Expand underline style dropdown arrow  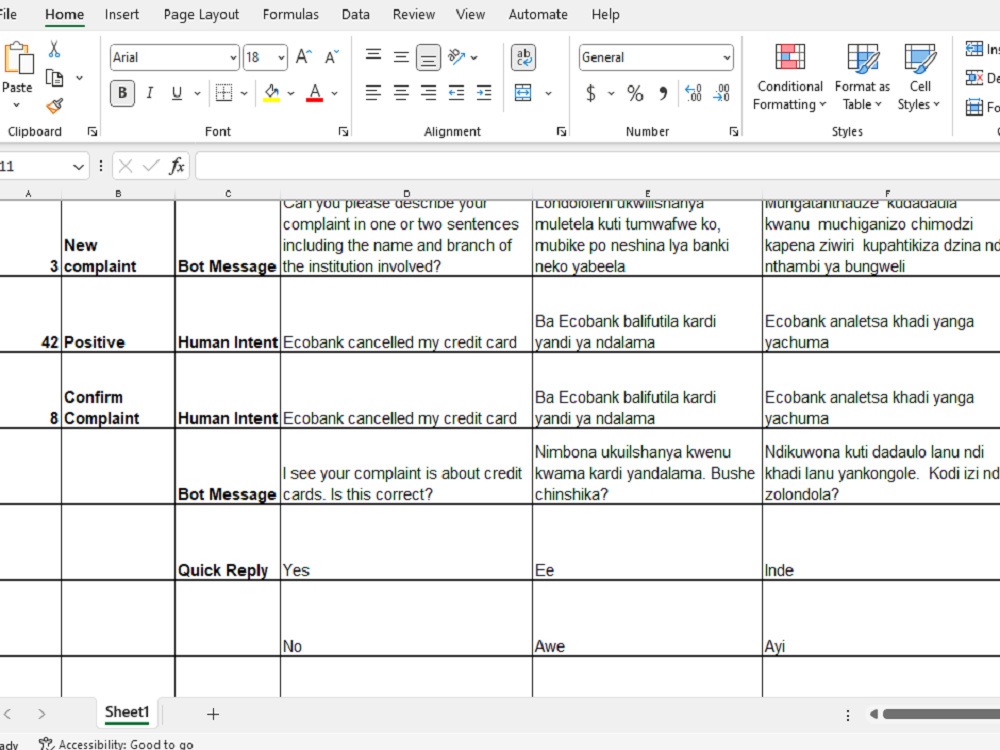tap(198, 94)
